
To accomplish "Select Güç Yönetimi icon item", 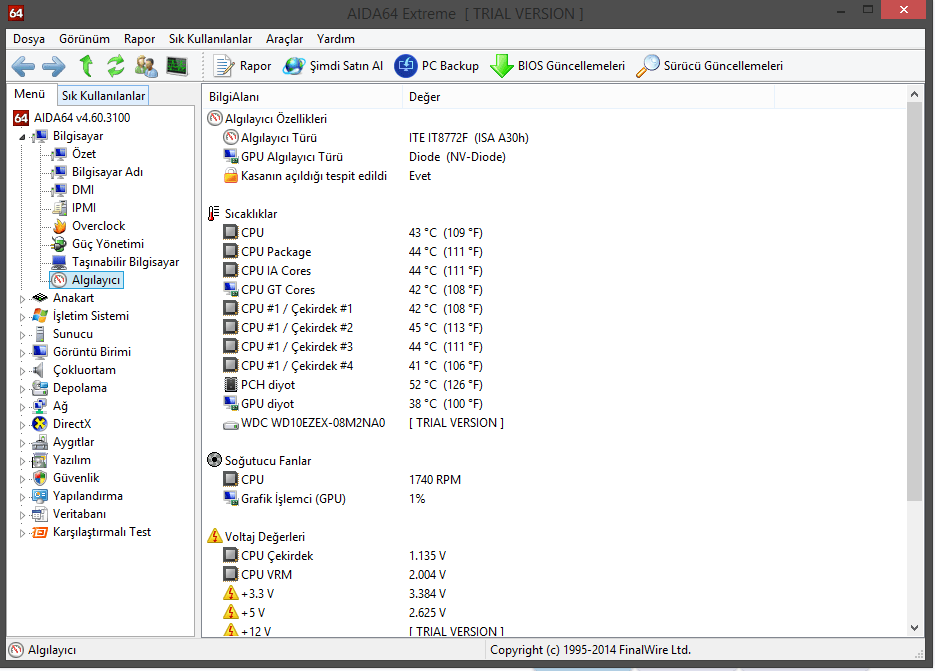I will (x=59, y=244).
